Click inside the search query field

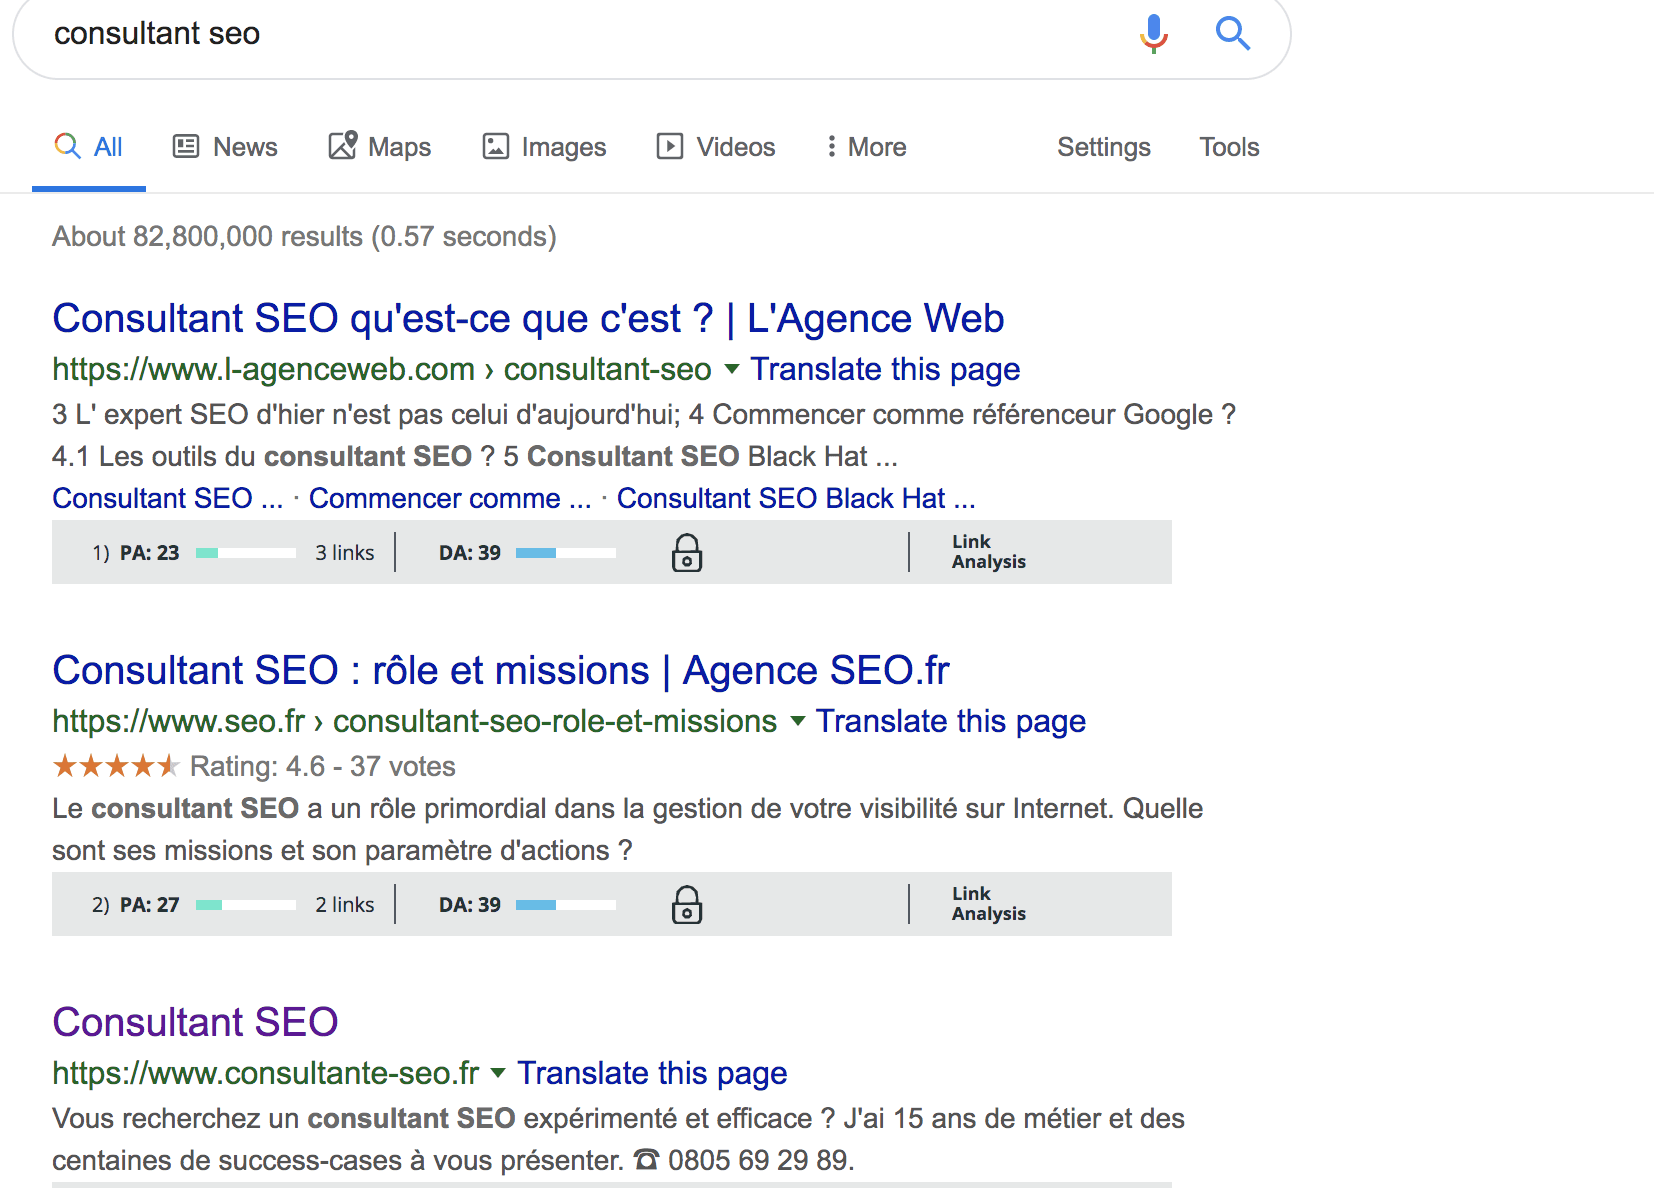[400, 33]
